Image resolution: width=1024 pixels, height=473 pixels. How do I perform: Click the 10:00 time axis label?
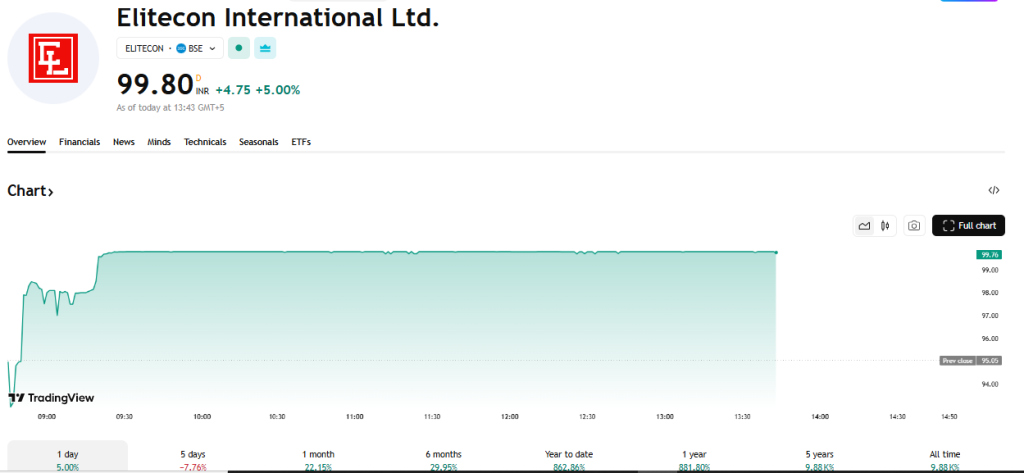point(202,416)
